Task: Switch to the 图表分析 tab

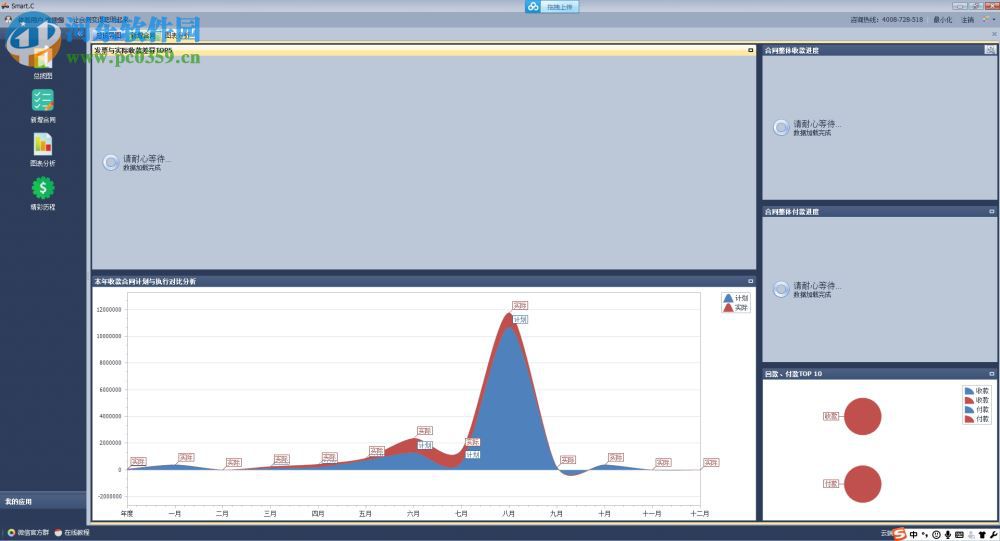Action: pyautogui.click(x=177, y=36)
